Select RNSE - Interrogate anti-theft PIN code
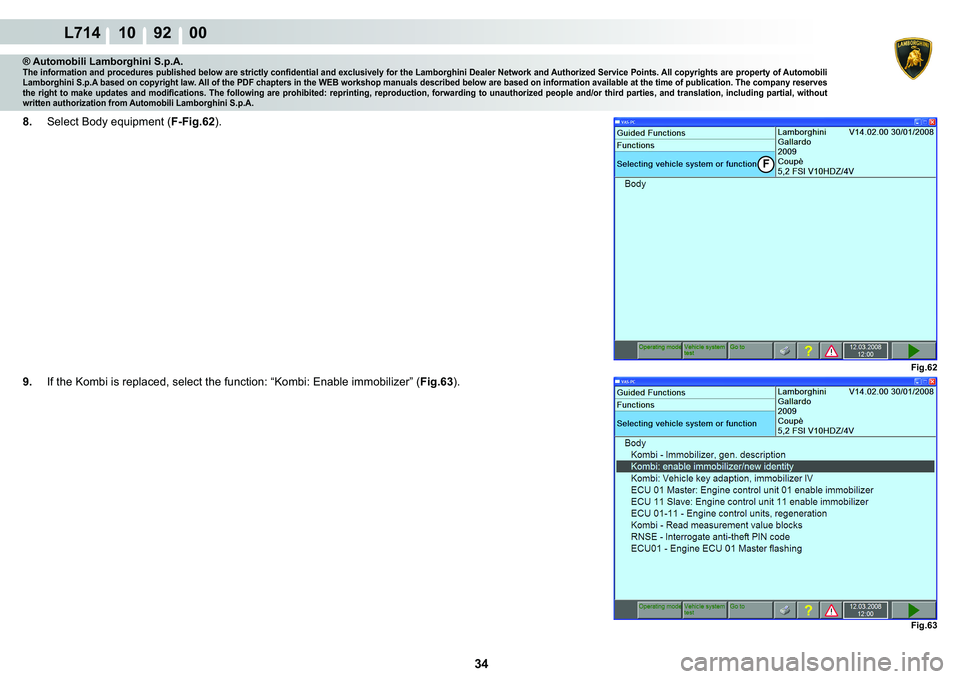Image resolution: width=960 pixels, height=679 pixels. [x=710, y=536]
